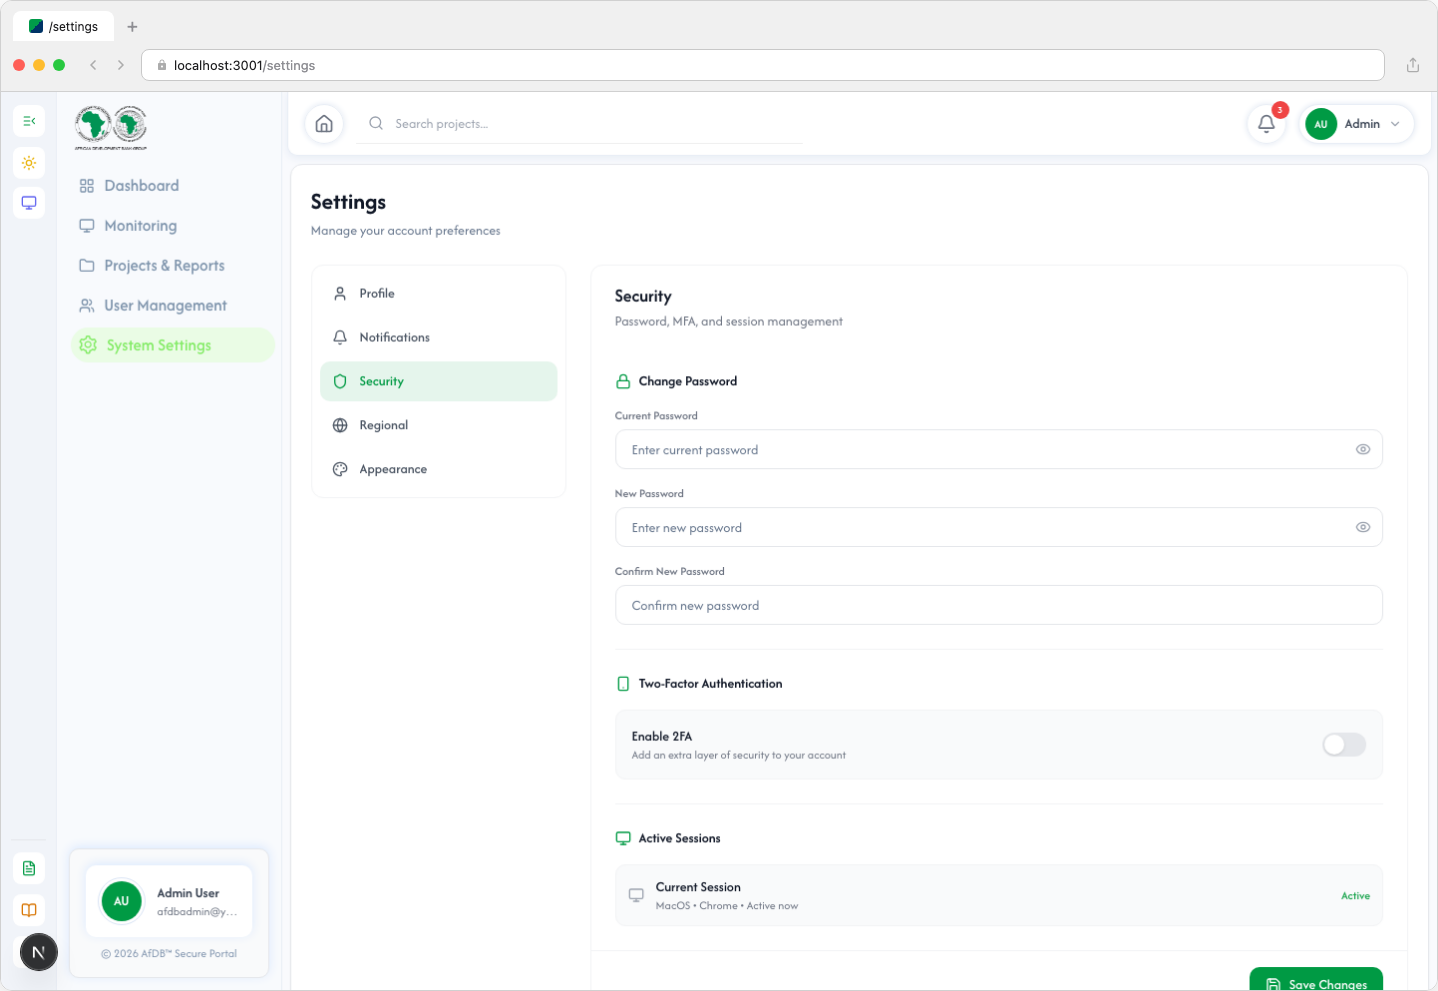Open notifications bell with 3 badge

click(x=1266, y=124)
